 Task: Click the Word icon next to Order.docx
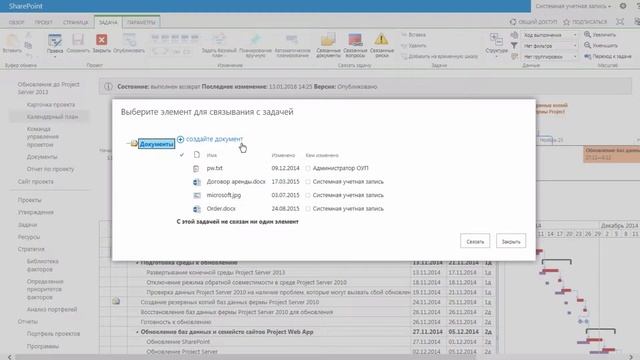pos(197,209)
